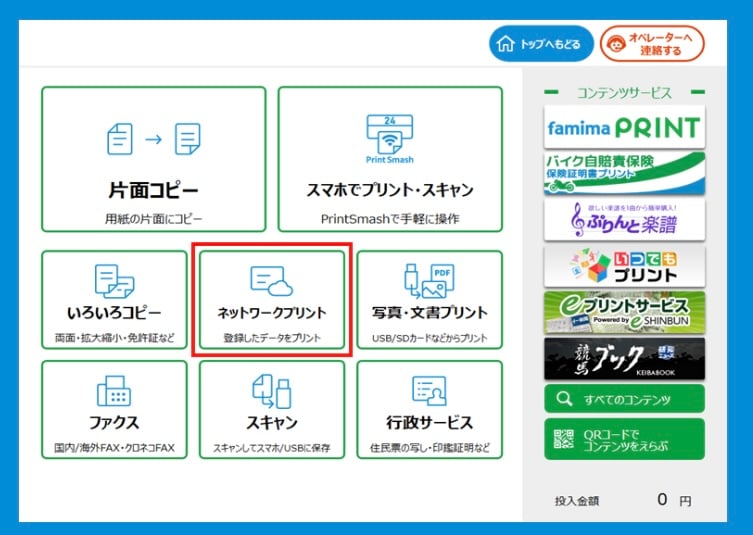The image size is (753, 535).
Task: Open いつでもプリント banner
Action: 624,266
